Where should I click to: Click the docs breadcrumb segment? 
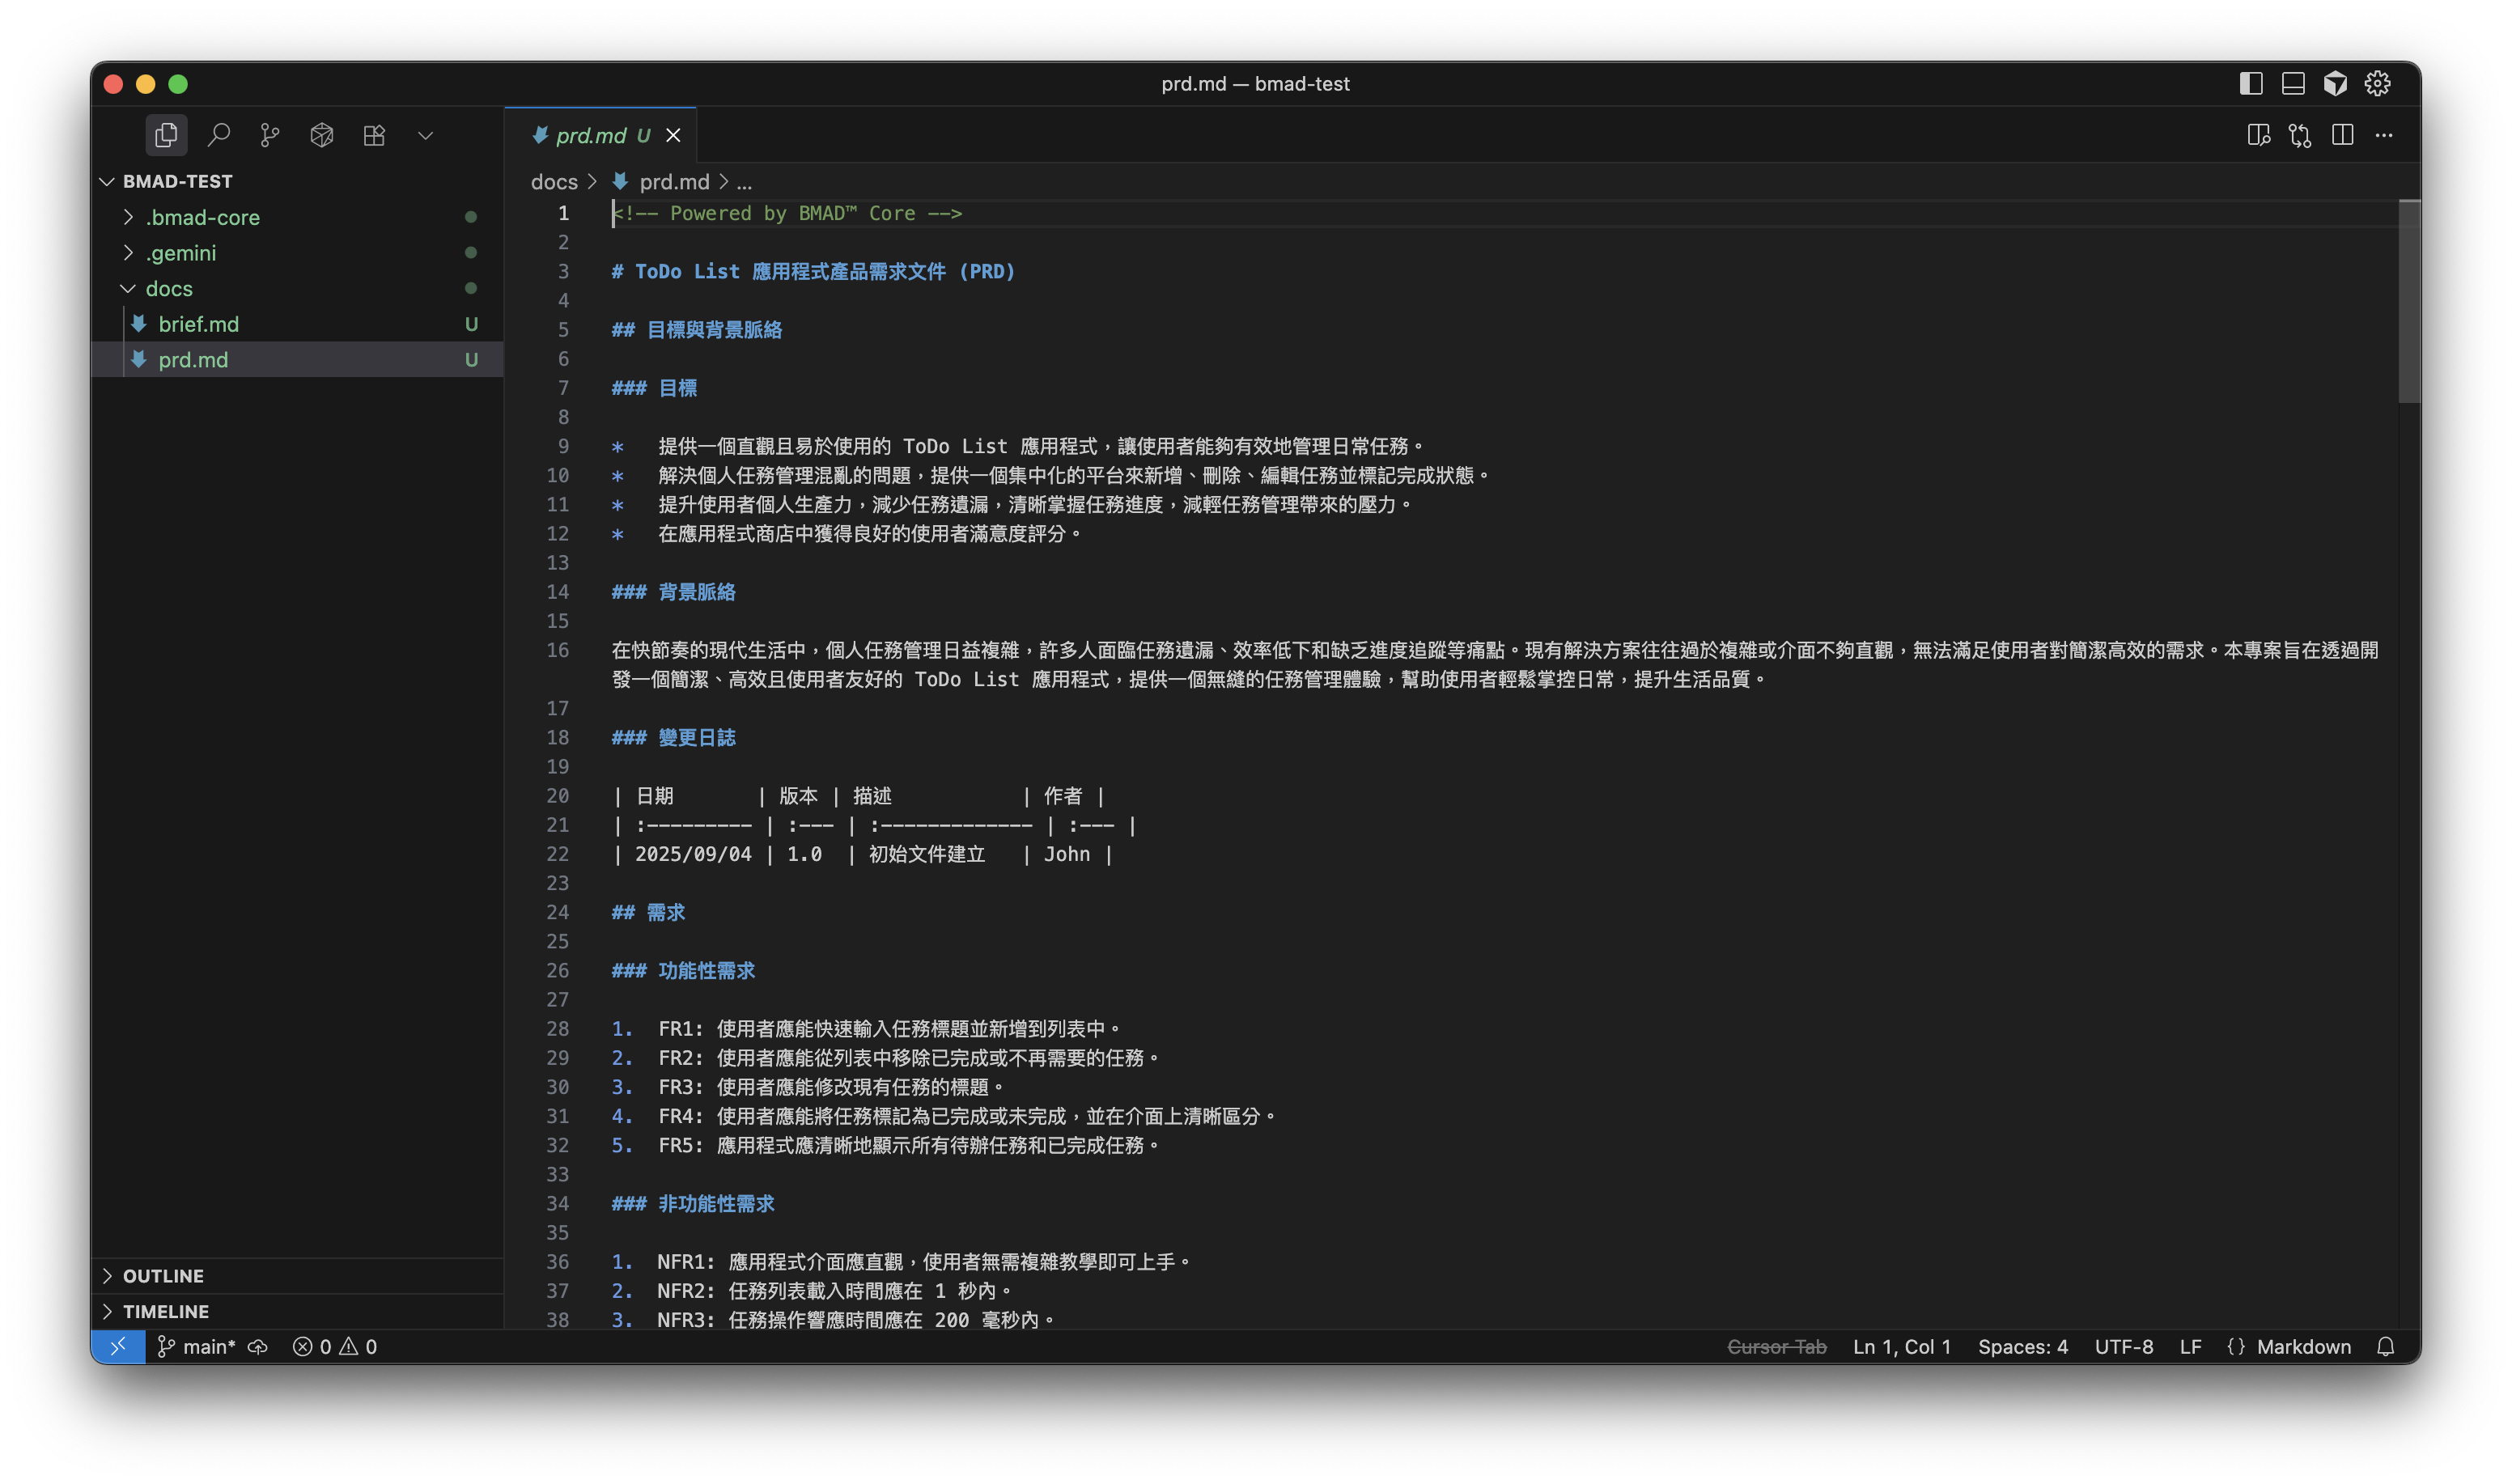click(554, 182)
